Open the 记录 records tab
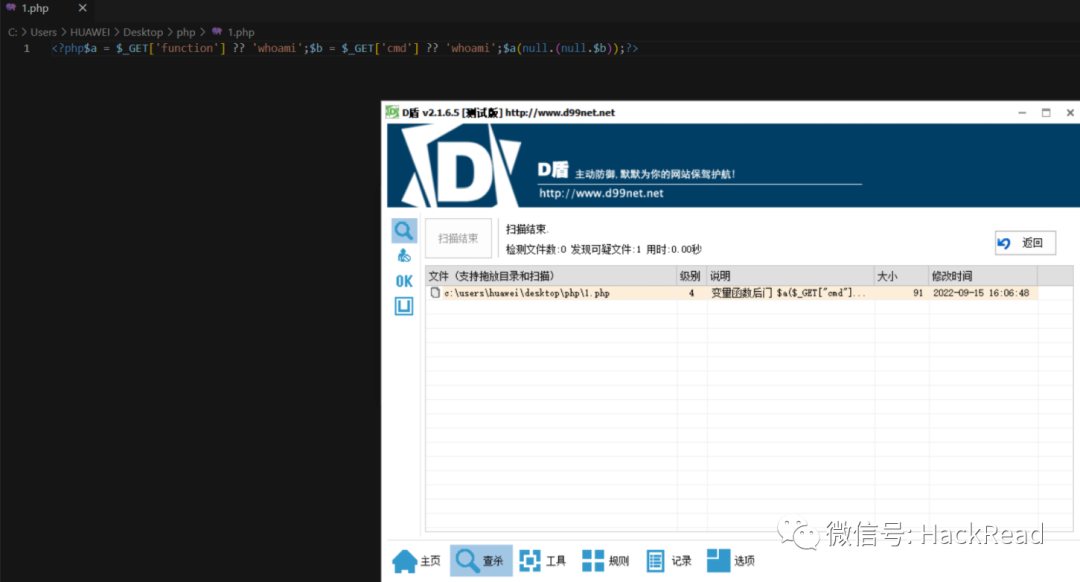The image size is (1080, 582). click(669, 561)
